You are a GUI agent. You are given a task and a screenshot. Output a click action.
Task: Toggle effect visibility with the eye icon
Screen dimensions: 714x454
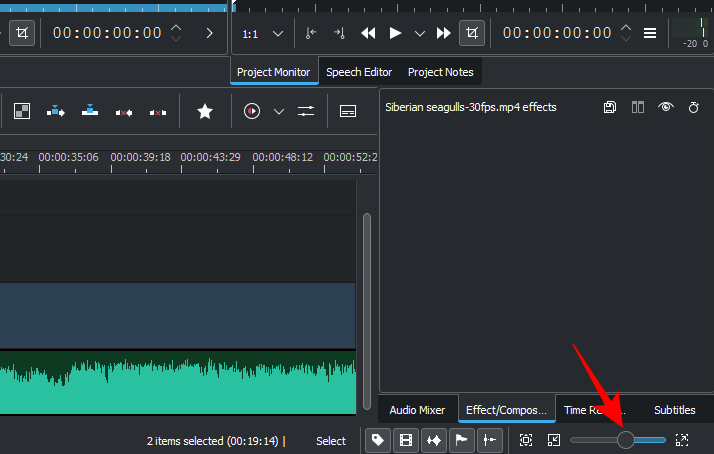tap(665, 107)
